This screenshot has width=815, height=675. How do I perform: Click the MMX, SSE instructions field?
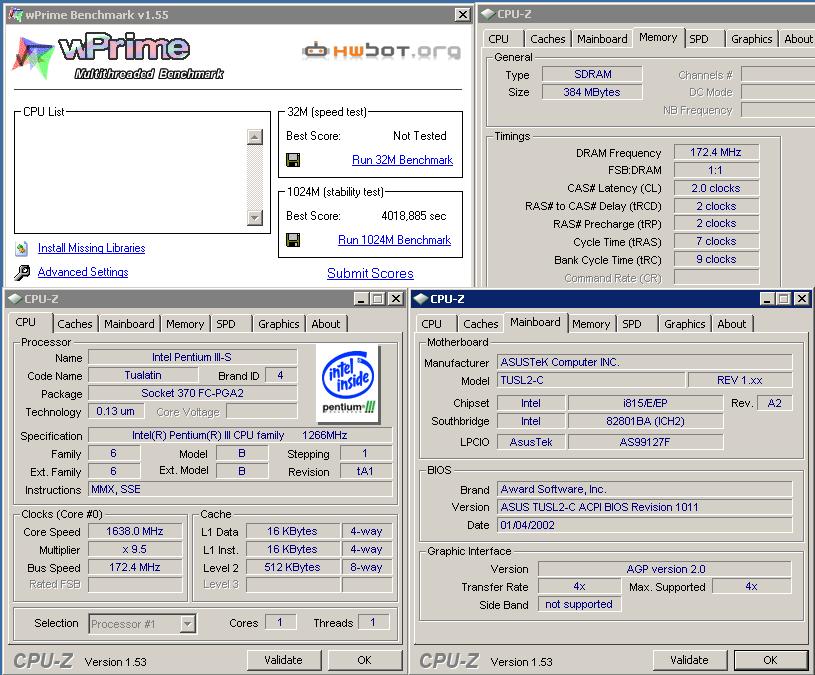coord(240,489)
